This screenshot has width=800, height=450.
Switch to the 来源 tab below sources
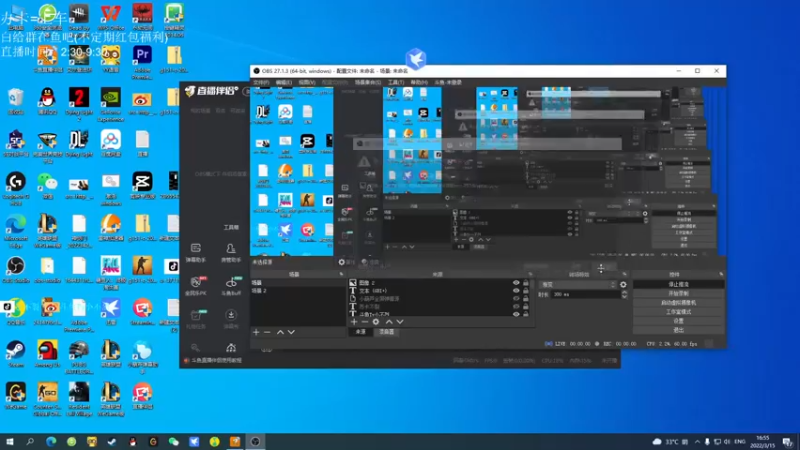click(361, 332)
